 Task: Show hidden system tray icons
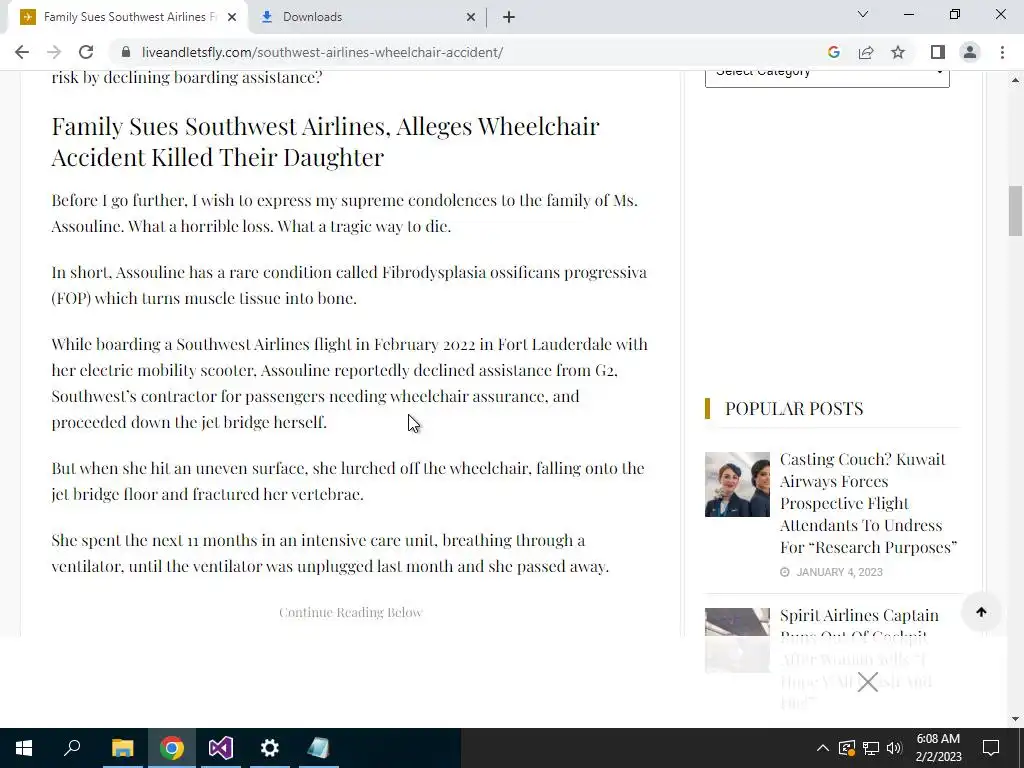pos(823,748)
